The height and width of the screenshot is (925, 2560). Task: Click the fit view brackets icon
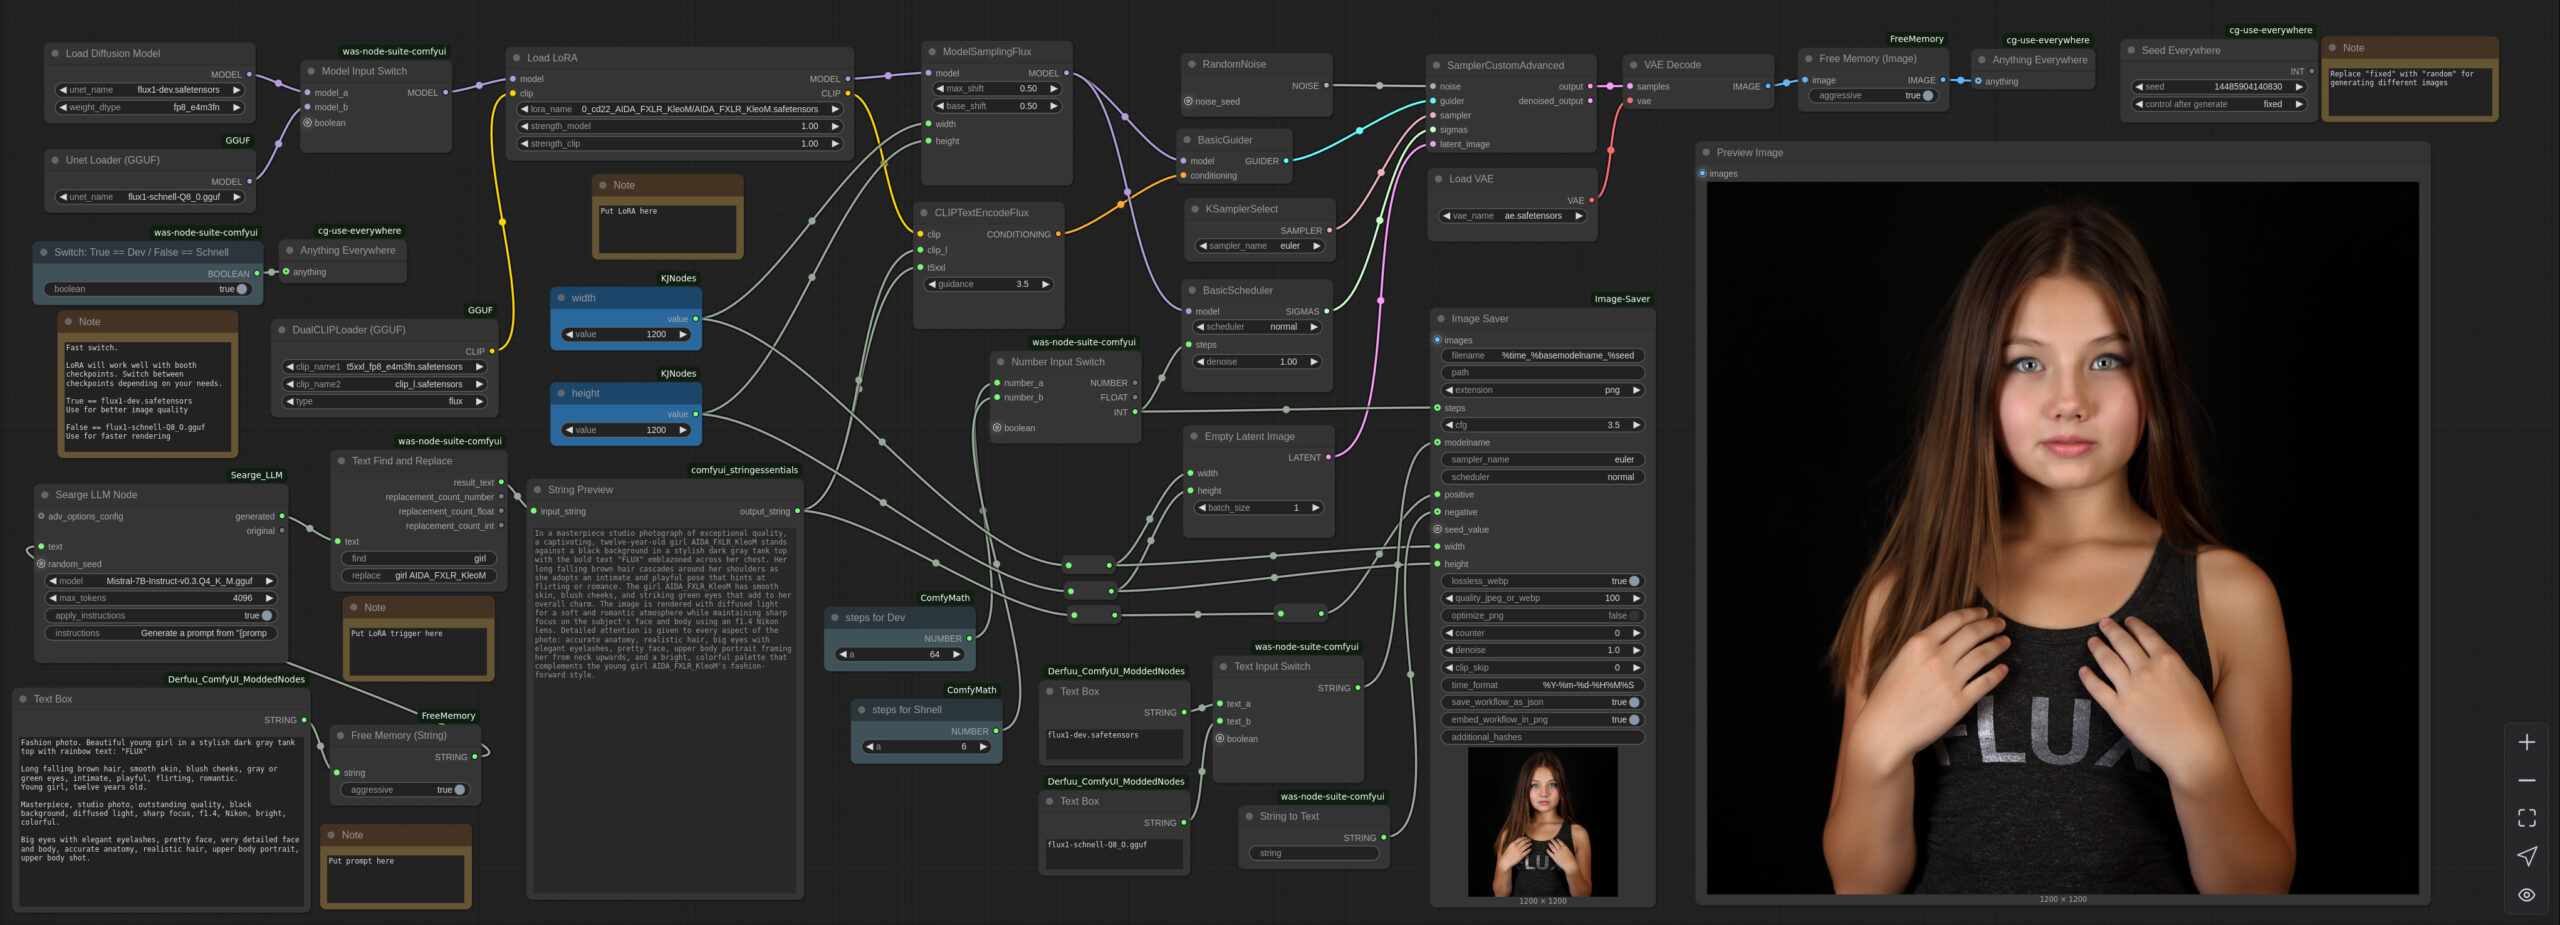(x=2527, y=818)
